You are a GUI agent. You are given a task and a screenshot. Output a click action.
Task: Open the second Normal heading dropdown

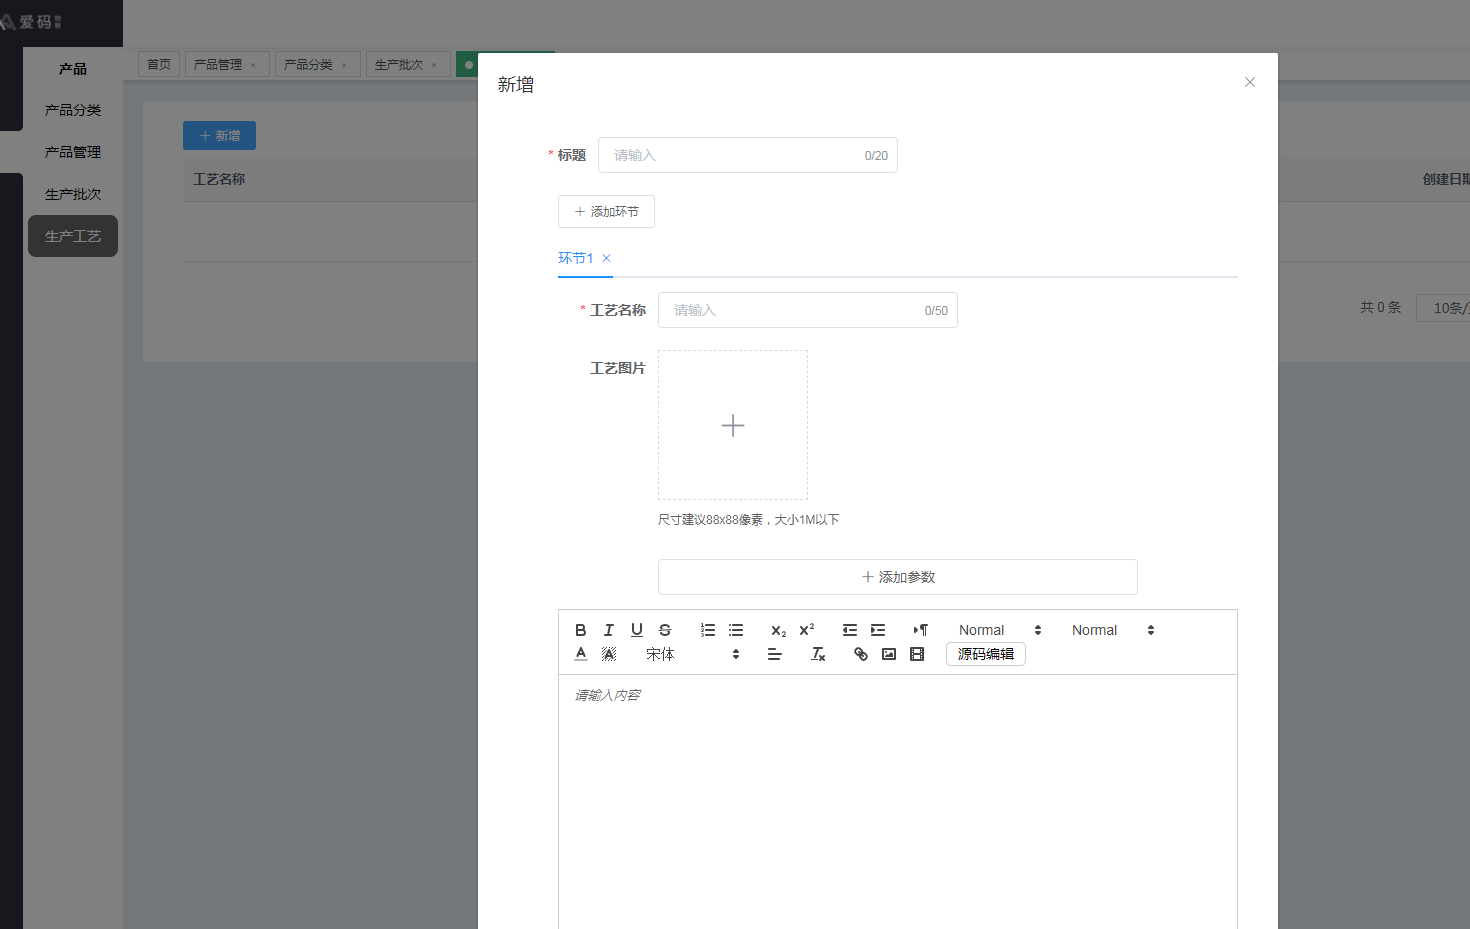point(1113,630)
